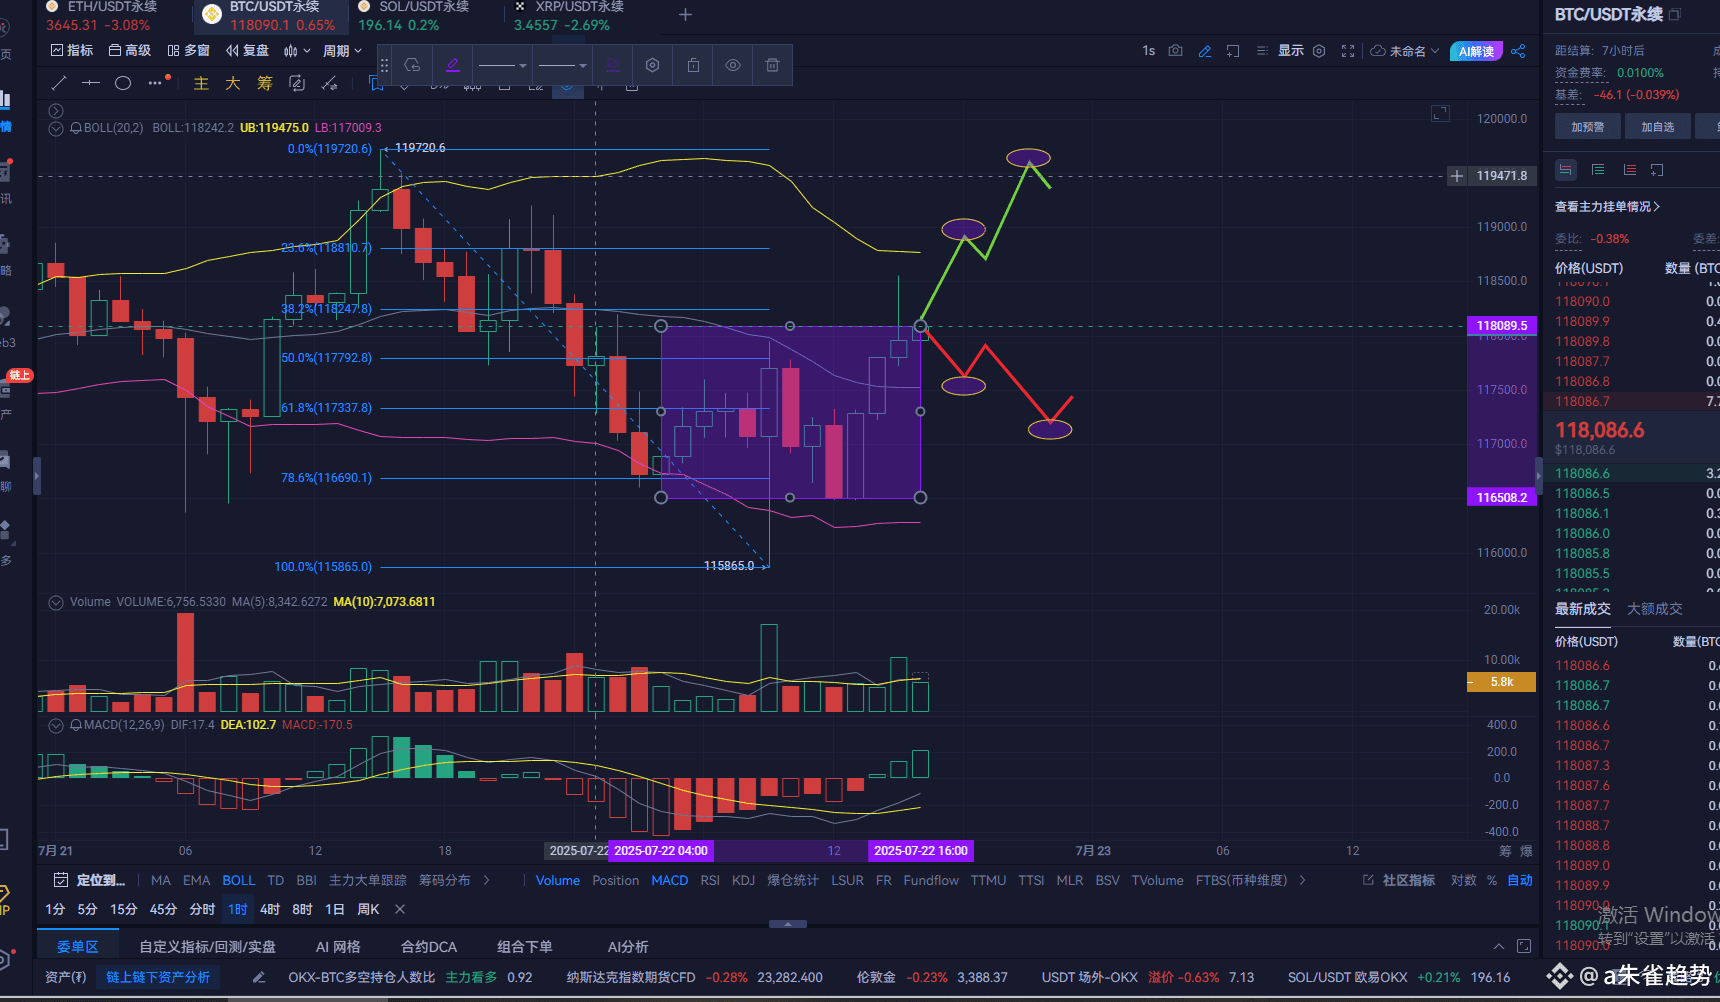Viewport: 1720px width, 1002px height.
Task: Click the panel collapse handle above bottom tabs
Action: click(x=788, y=924)
